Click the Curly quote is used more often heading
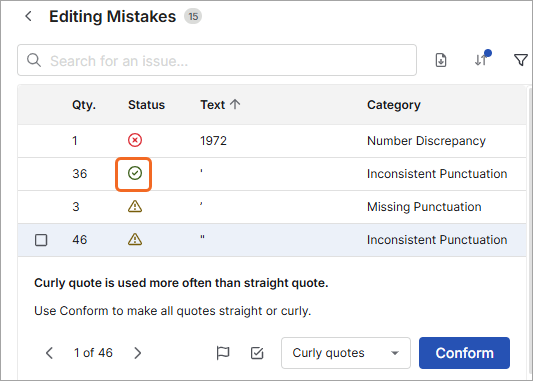This screenshot has height=381, width=533. point(181,282)
